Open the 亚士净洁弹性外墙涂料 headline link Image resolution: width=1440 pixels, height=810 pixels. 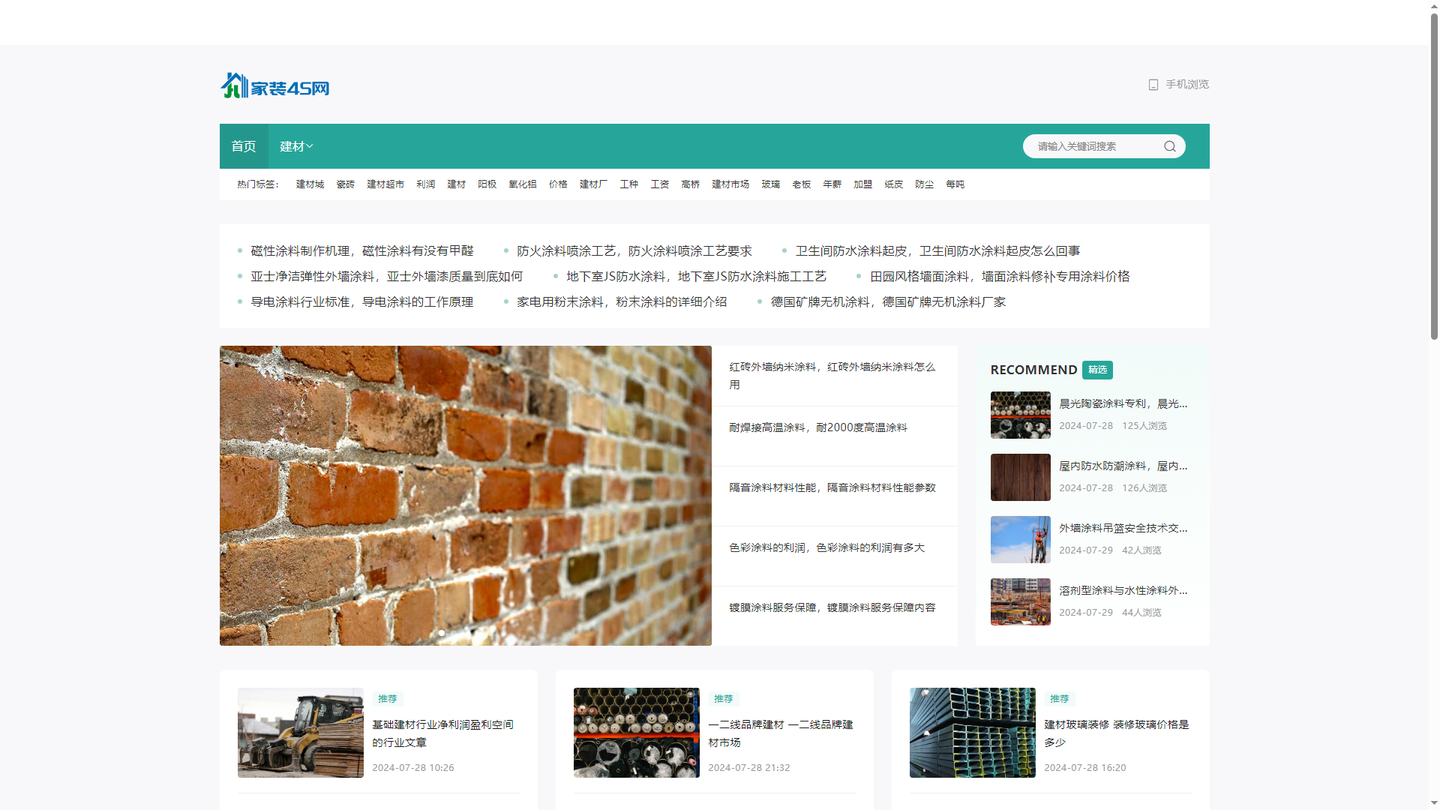pyautogui.click(x=387, y=276)
